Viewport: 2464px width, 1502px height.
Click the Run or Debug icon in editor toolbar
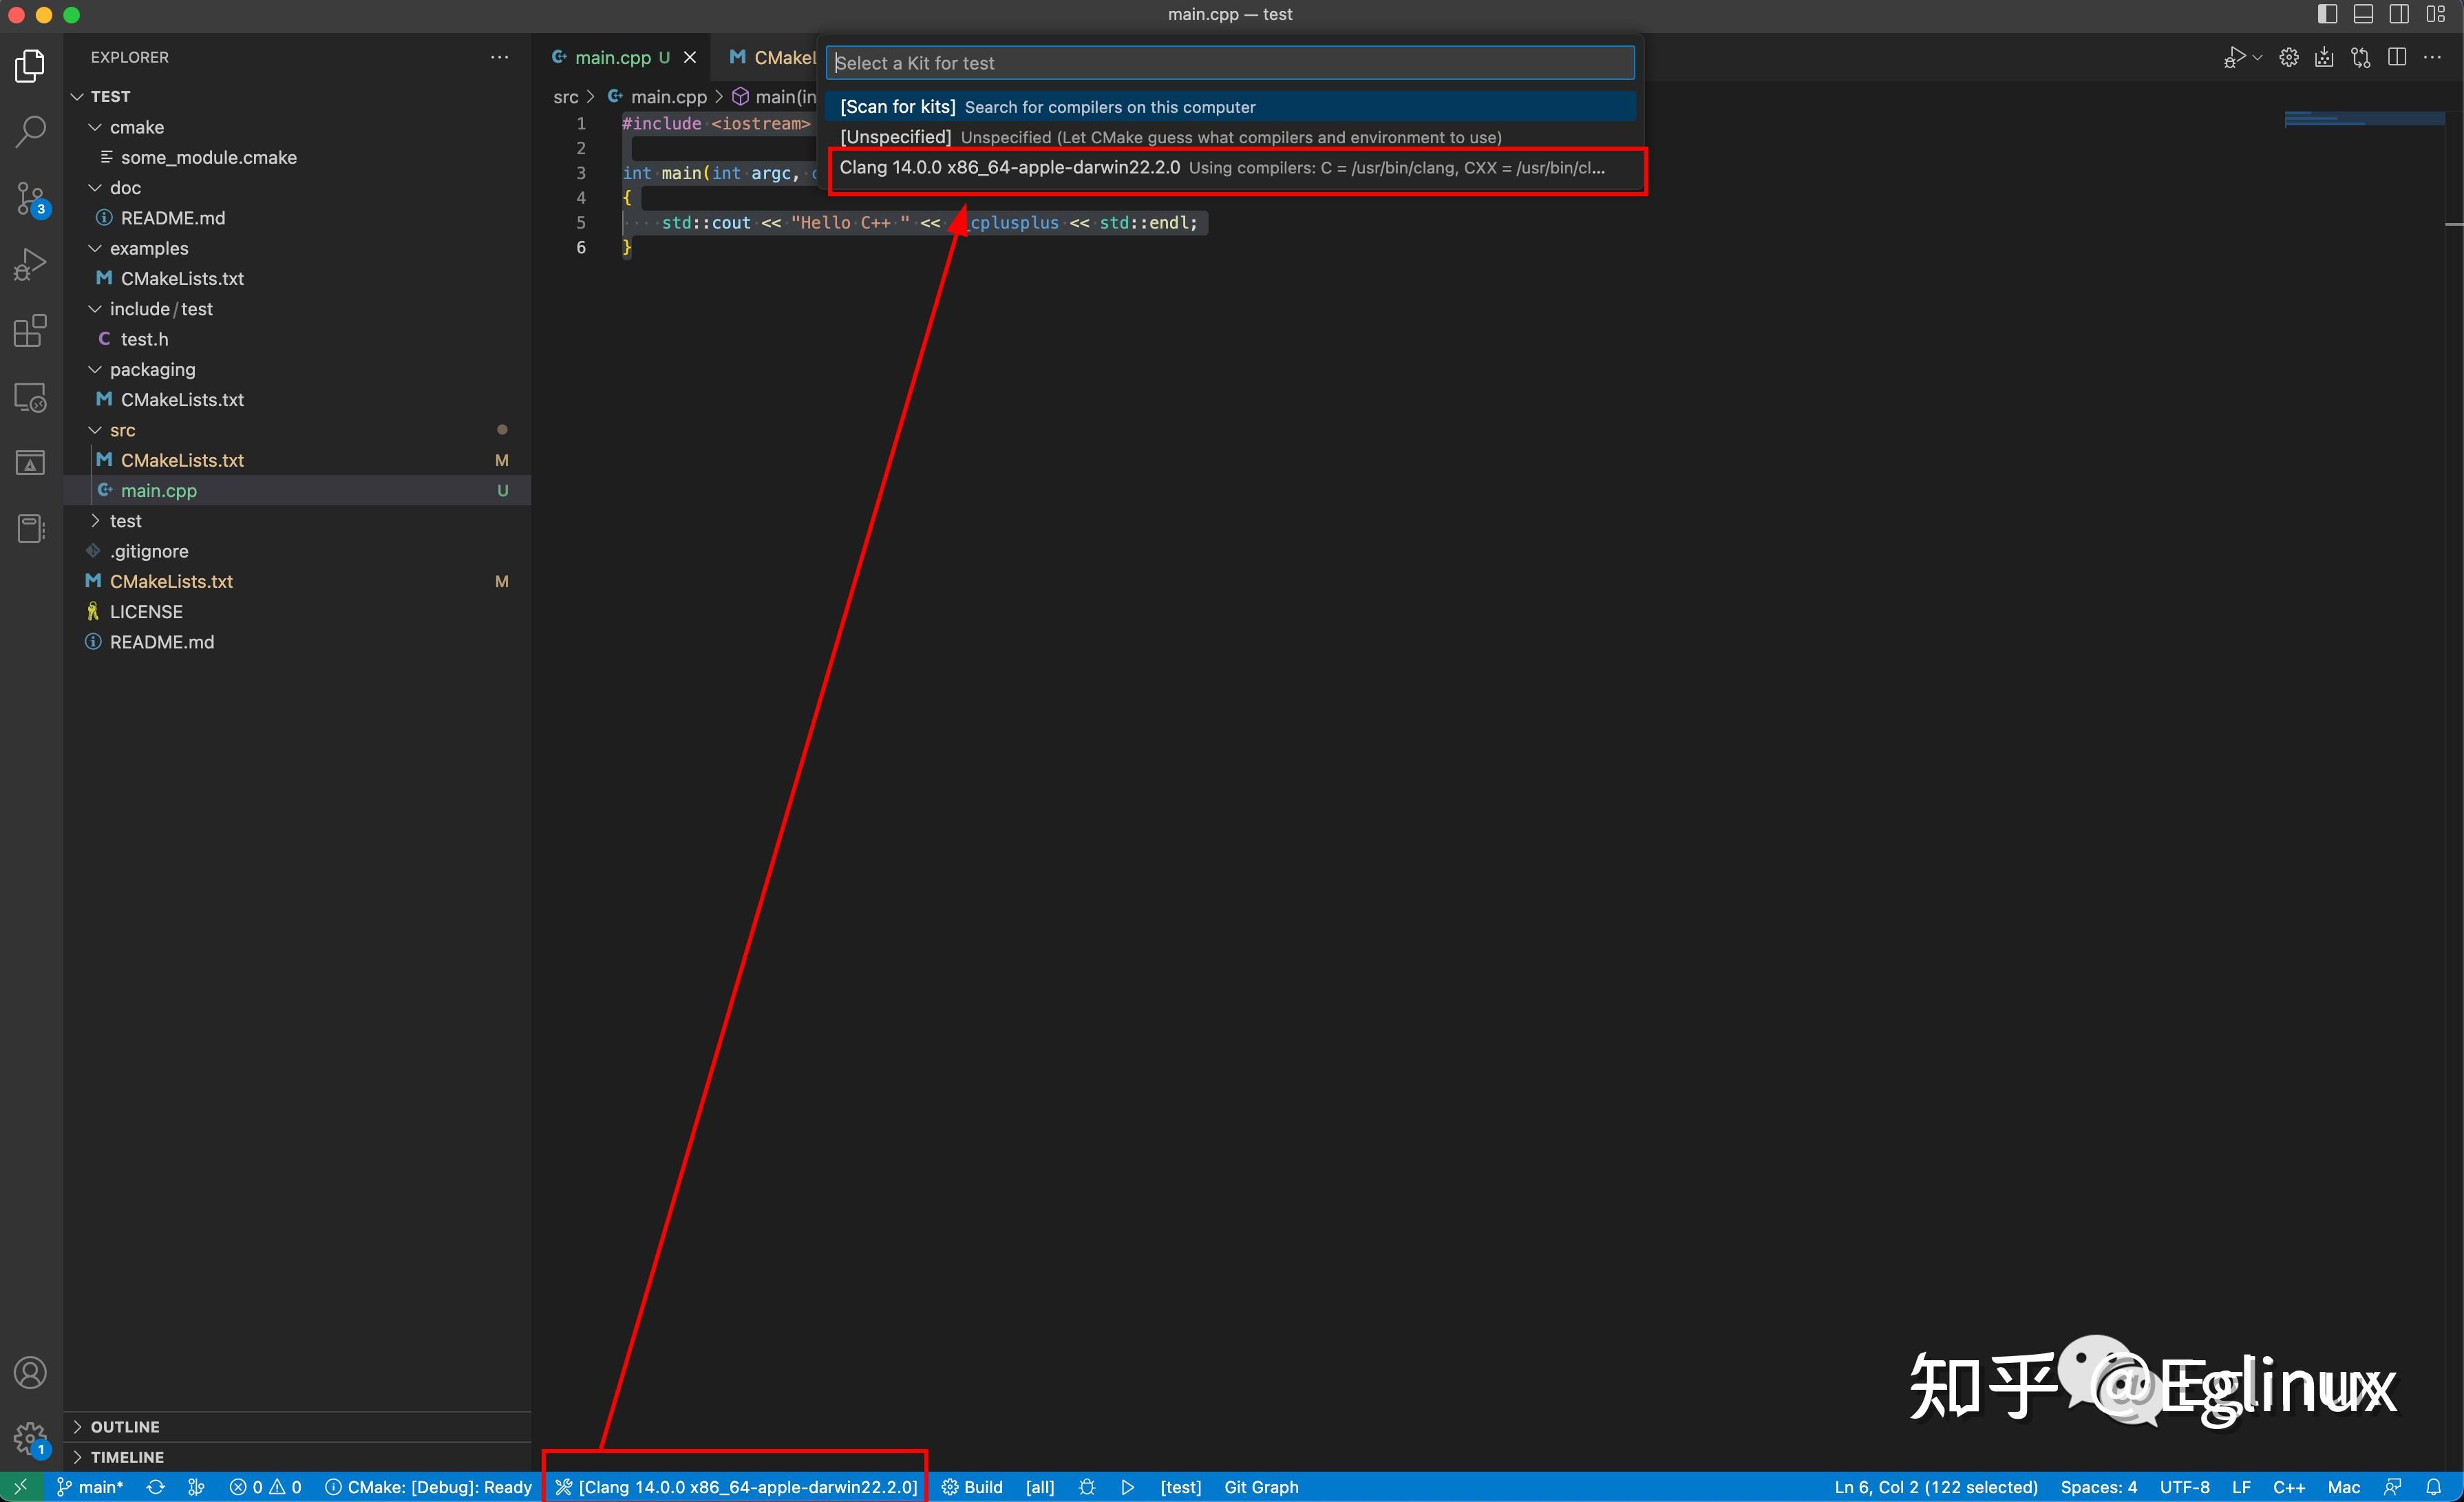click(x=2233, y=58)
